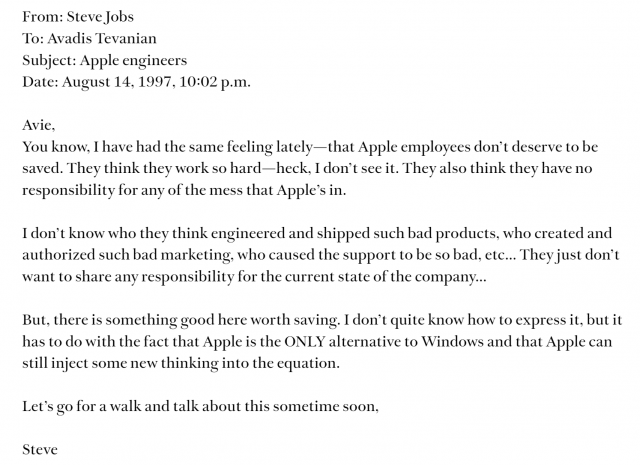Viewport: 640px width, 465px height.
Task: Click the signature Steve at the bottom
Action: pos(40,450)
